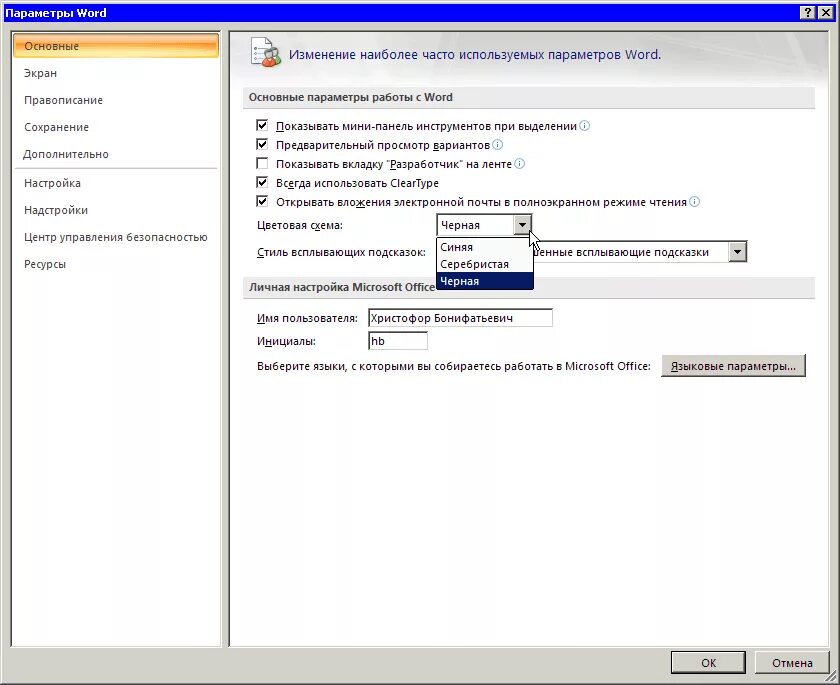Click info icon beside Предварительный просмотр вариантов
The image size is (840, 685).
pyautogui.click(x=497, y=145)
